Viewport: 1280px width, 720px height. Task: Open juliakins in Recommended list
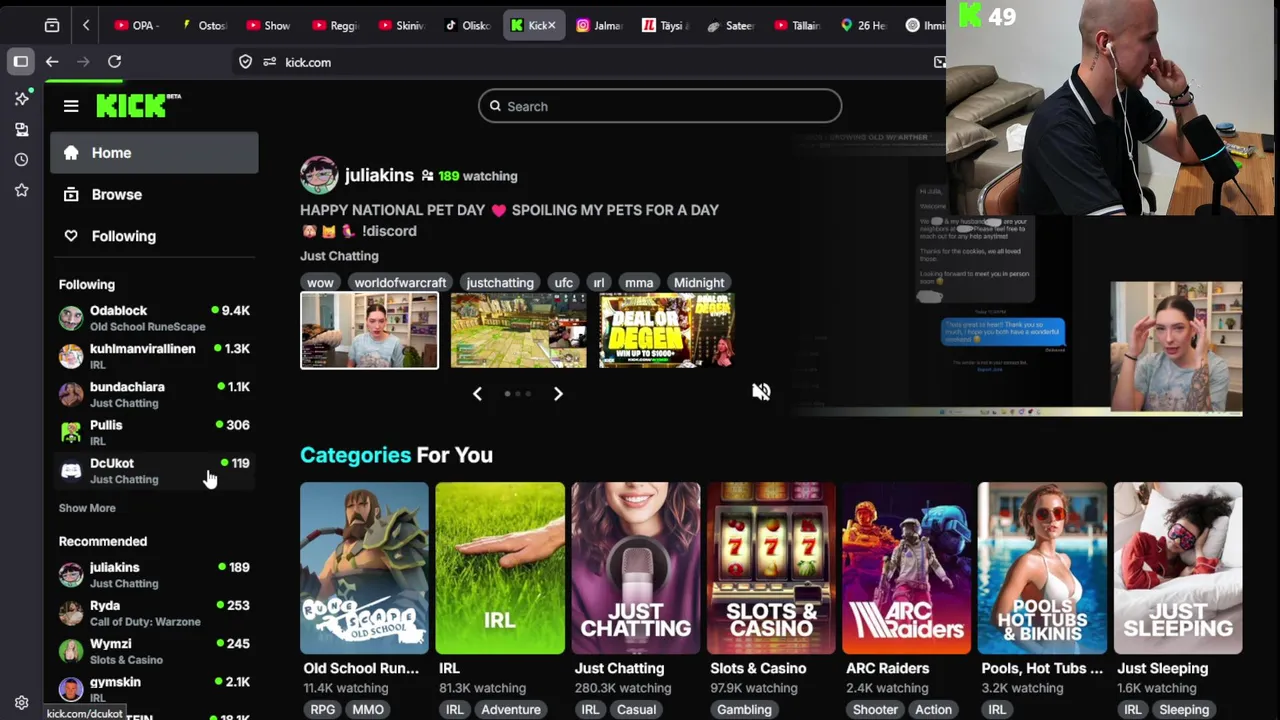pos(154,575)
